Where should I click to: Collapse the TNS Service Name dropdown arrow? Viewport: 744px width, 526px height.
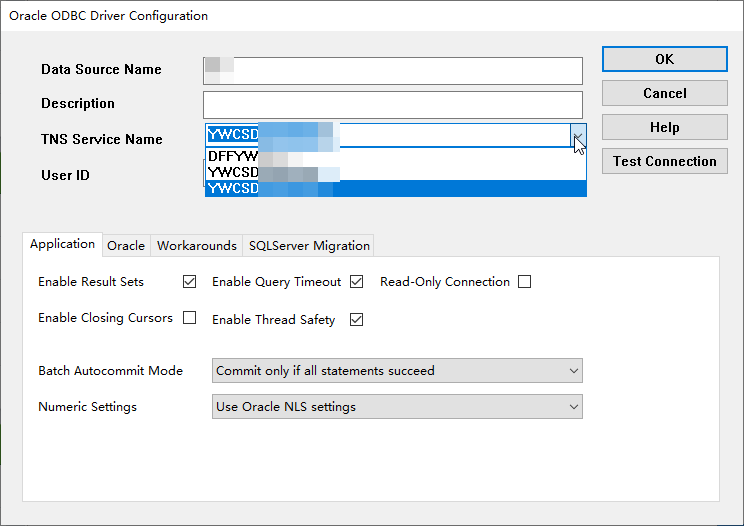click(578, 136)
